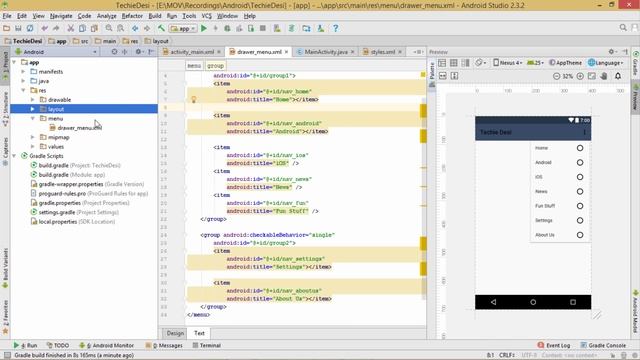Select About Us radio button in preview
The height and width of the screenshot is (360, 640).
(x=580, y=235)
